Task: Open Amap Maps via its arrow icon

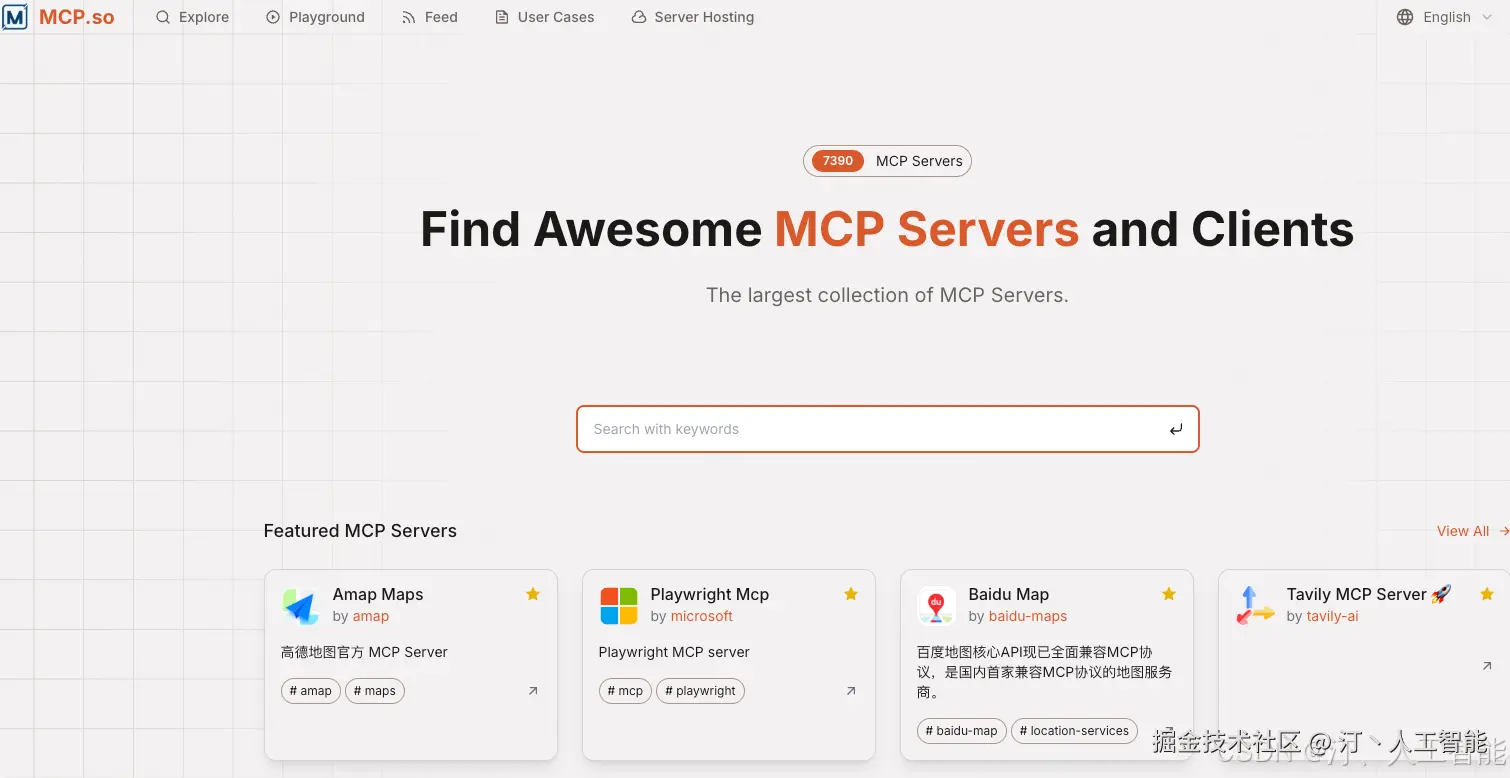Action: coord(533,691)
